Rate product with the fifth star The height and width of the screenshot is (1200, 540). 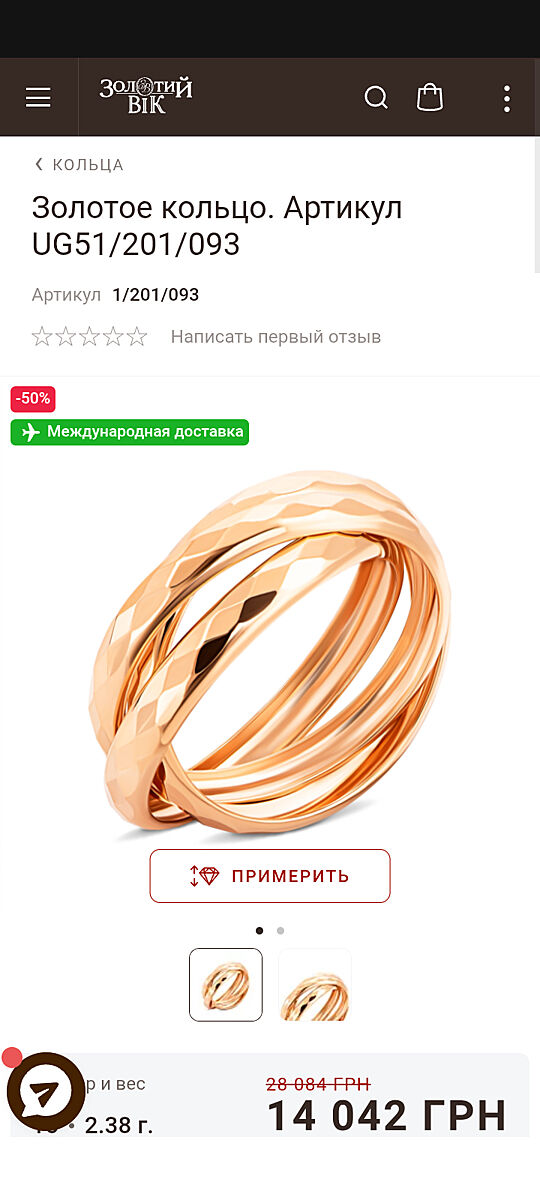point(137,337)
